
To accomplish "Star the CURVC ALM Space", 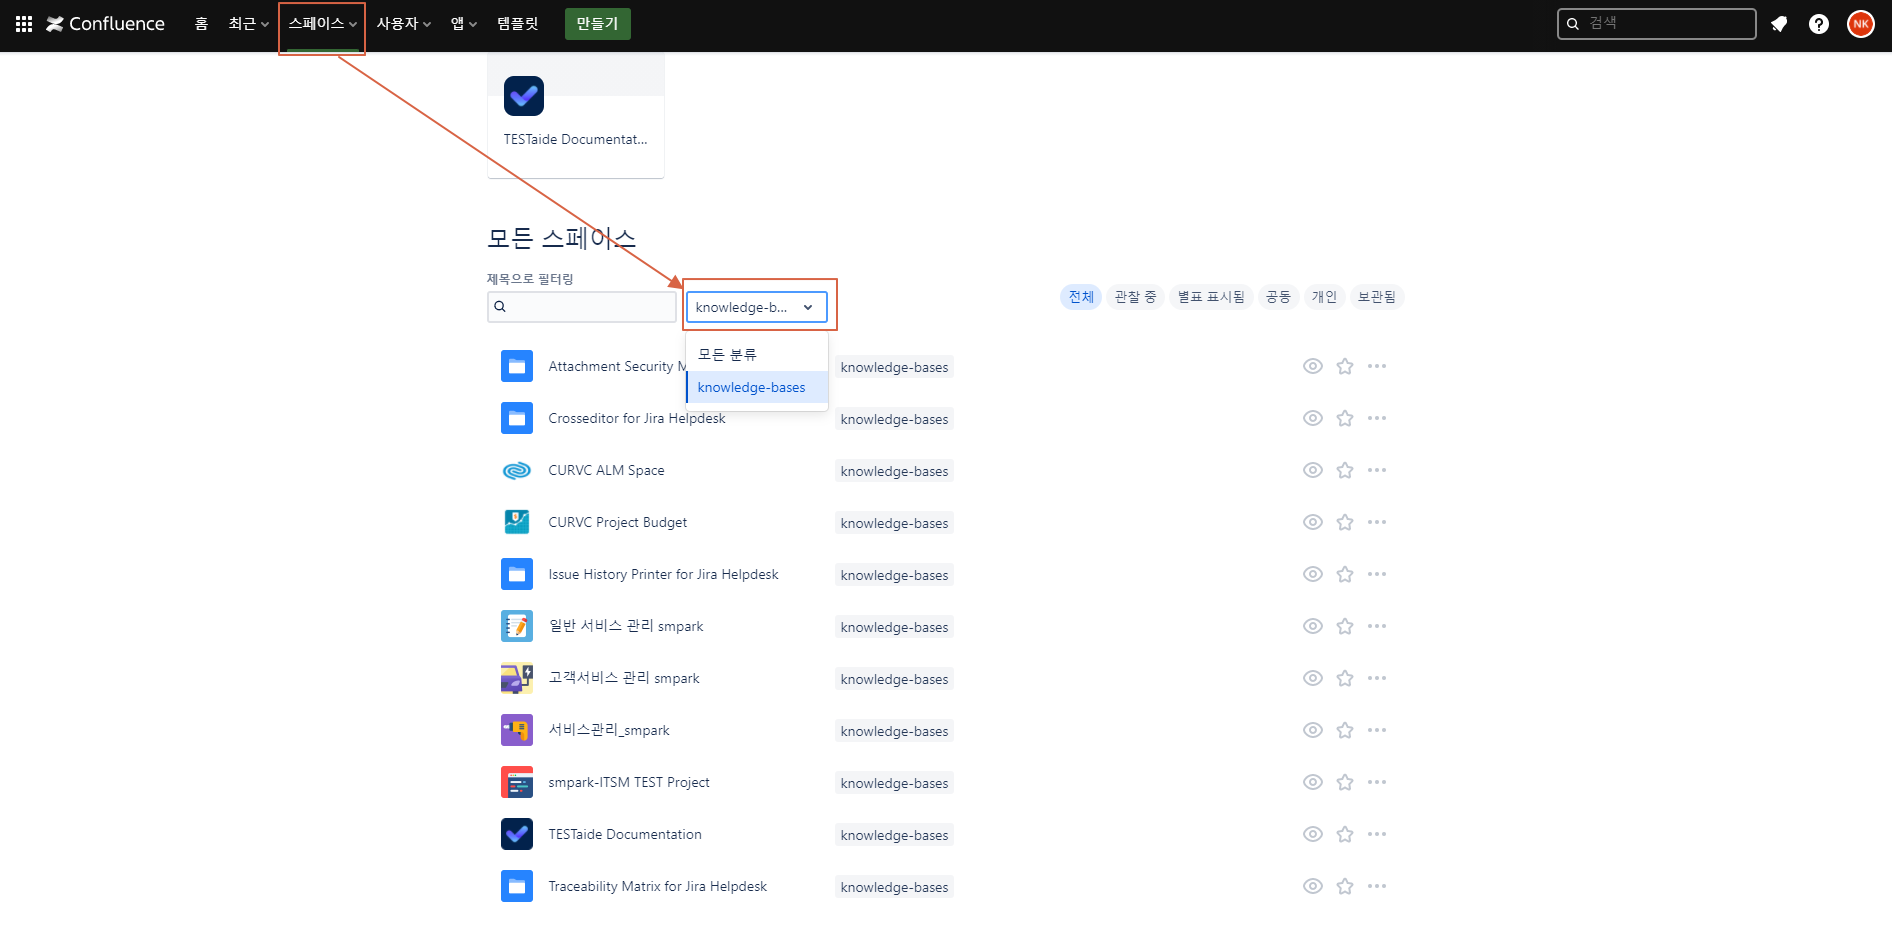I will point(1345,470).
